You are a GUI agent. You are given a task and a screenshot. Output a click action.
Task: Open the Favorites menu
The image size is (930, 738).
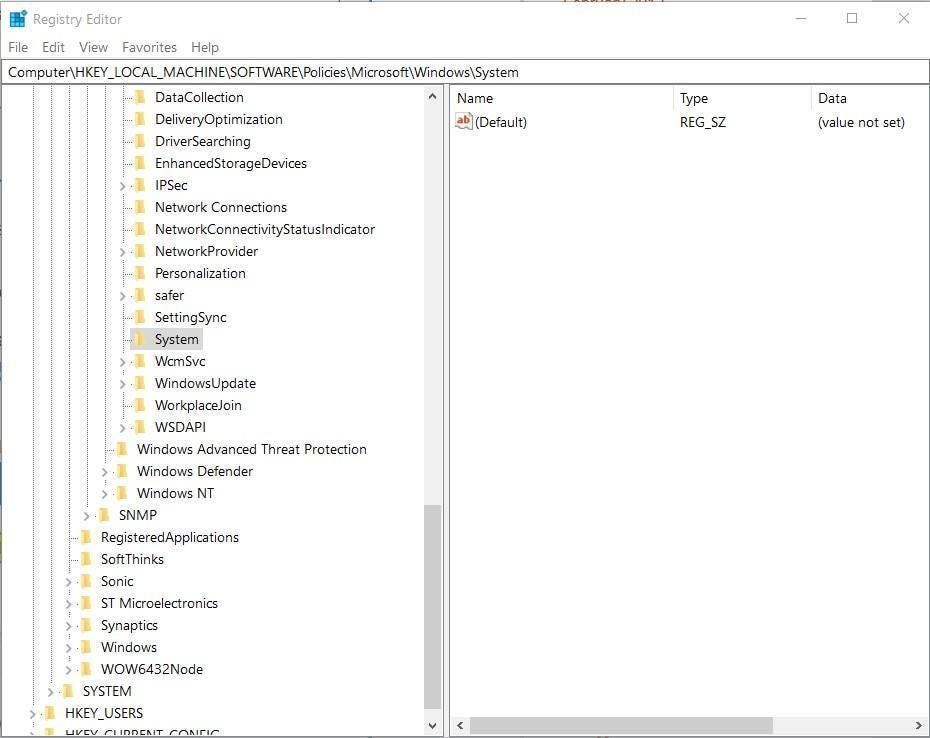[x=149, y=47]
